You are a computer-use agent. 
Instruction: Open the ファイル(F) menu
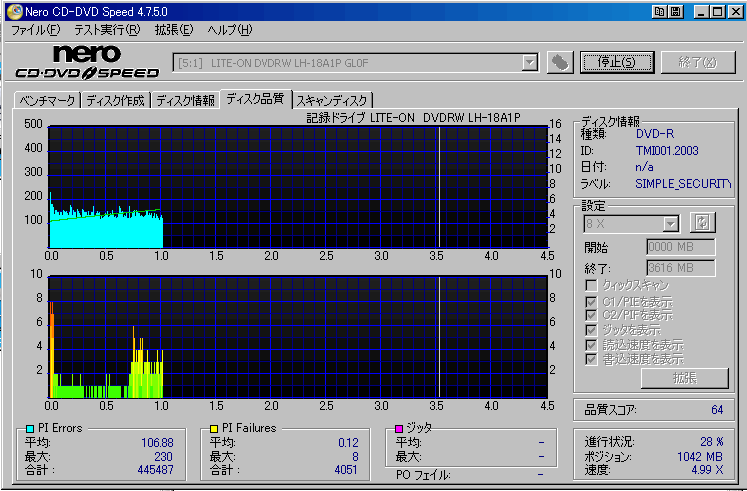tap(36, 30)
